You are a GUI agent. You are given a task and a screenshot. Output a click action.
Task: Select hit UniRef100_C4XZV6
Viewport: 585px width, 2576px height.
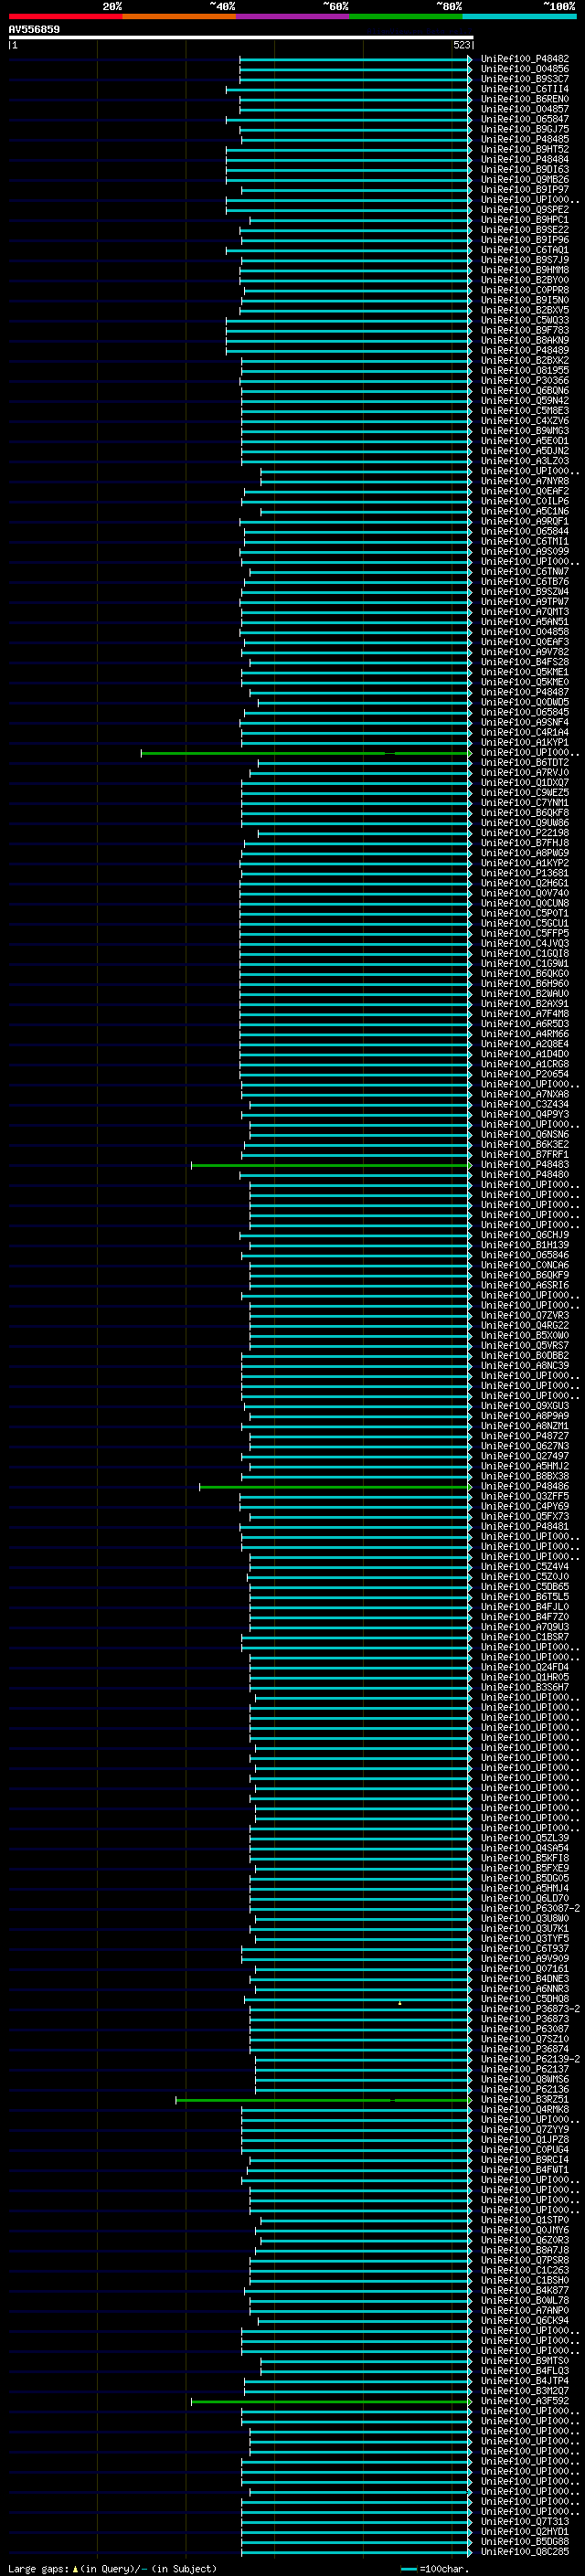pyautogui.click(x=524, y=421)
